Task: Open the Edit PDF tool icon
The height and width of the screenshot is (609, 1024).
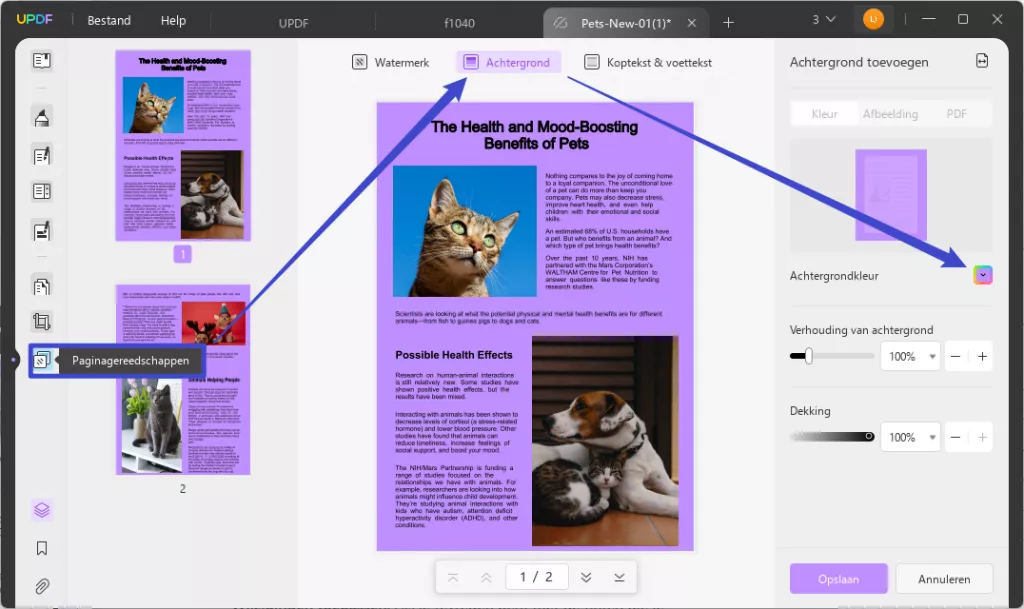Action: 42,156
